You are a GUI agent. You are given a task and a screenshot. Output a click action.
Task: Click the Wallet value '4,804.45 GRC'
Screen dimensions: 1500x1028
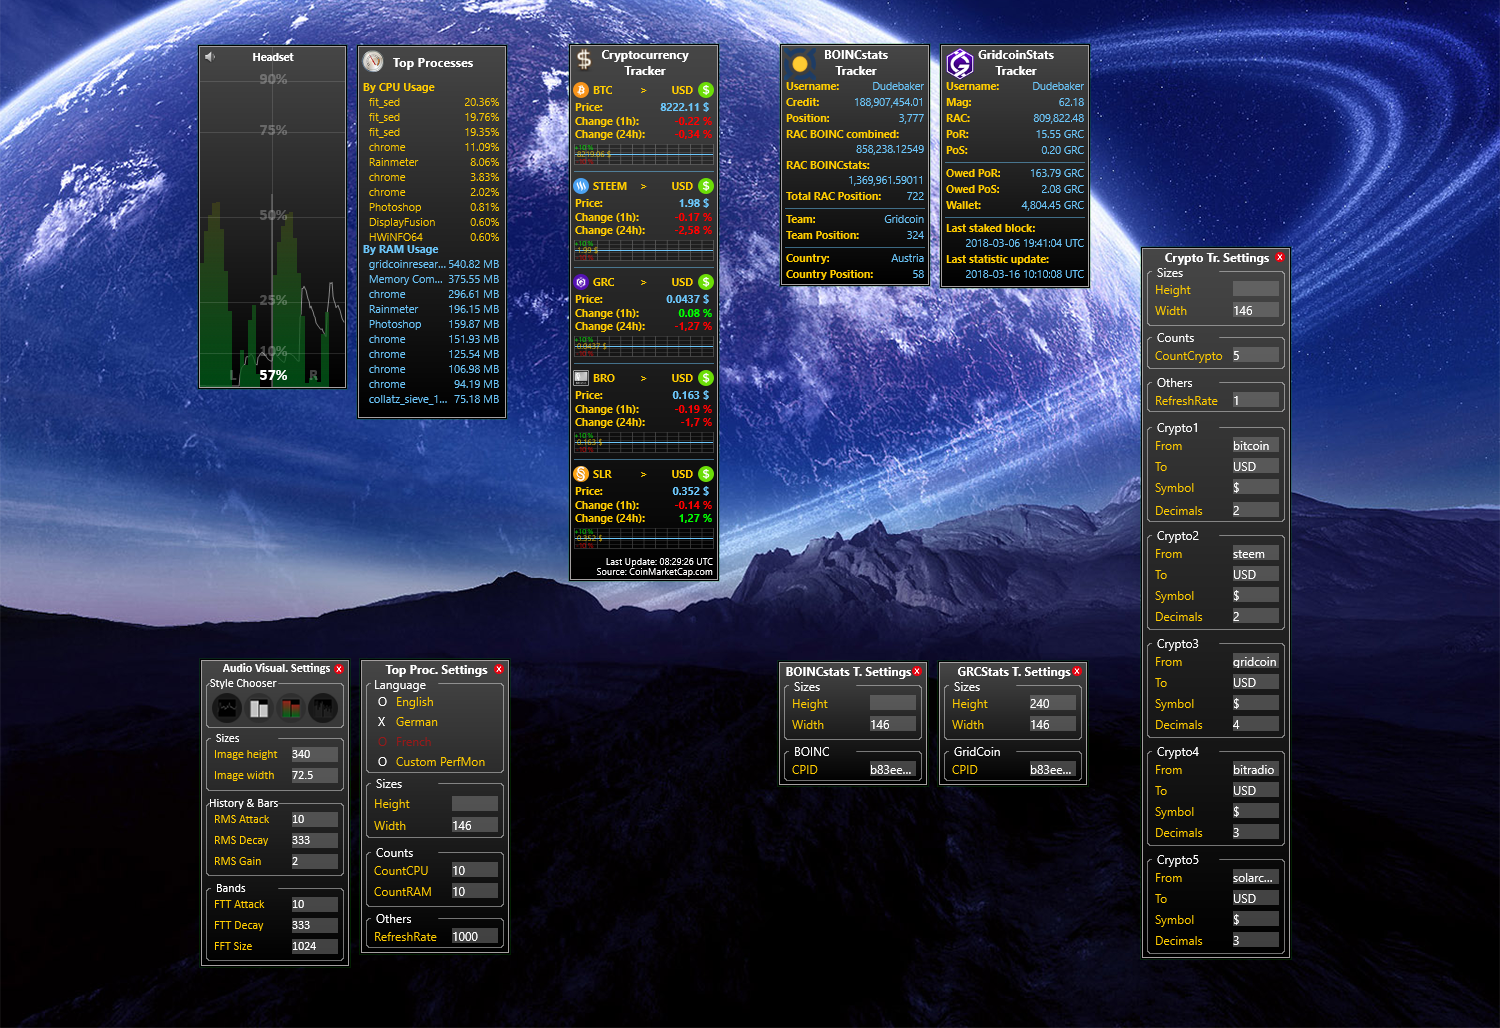(x=1052, y=205)
